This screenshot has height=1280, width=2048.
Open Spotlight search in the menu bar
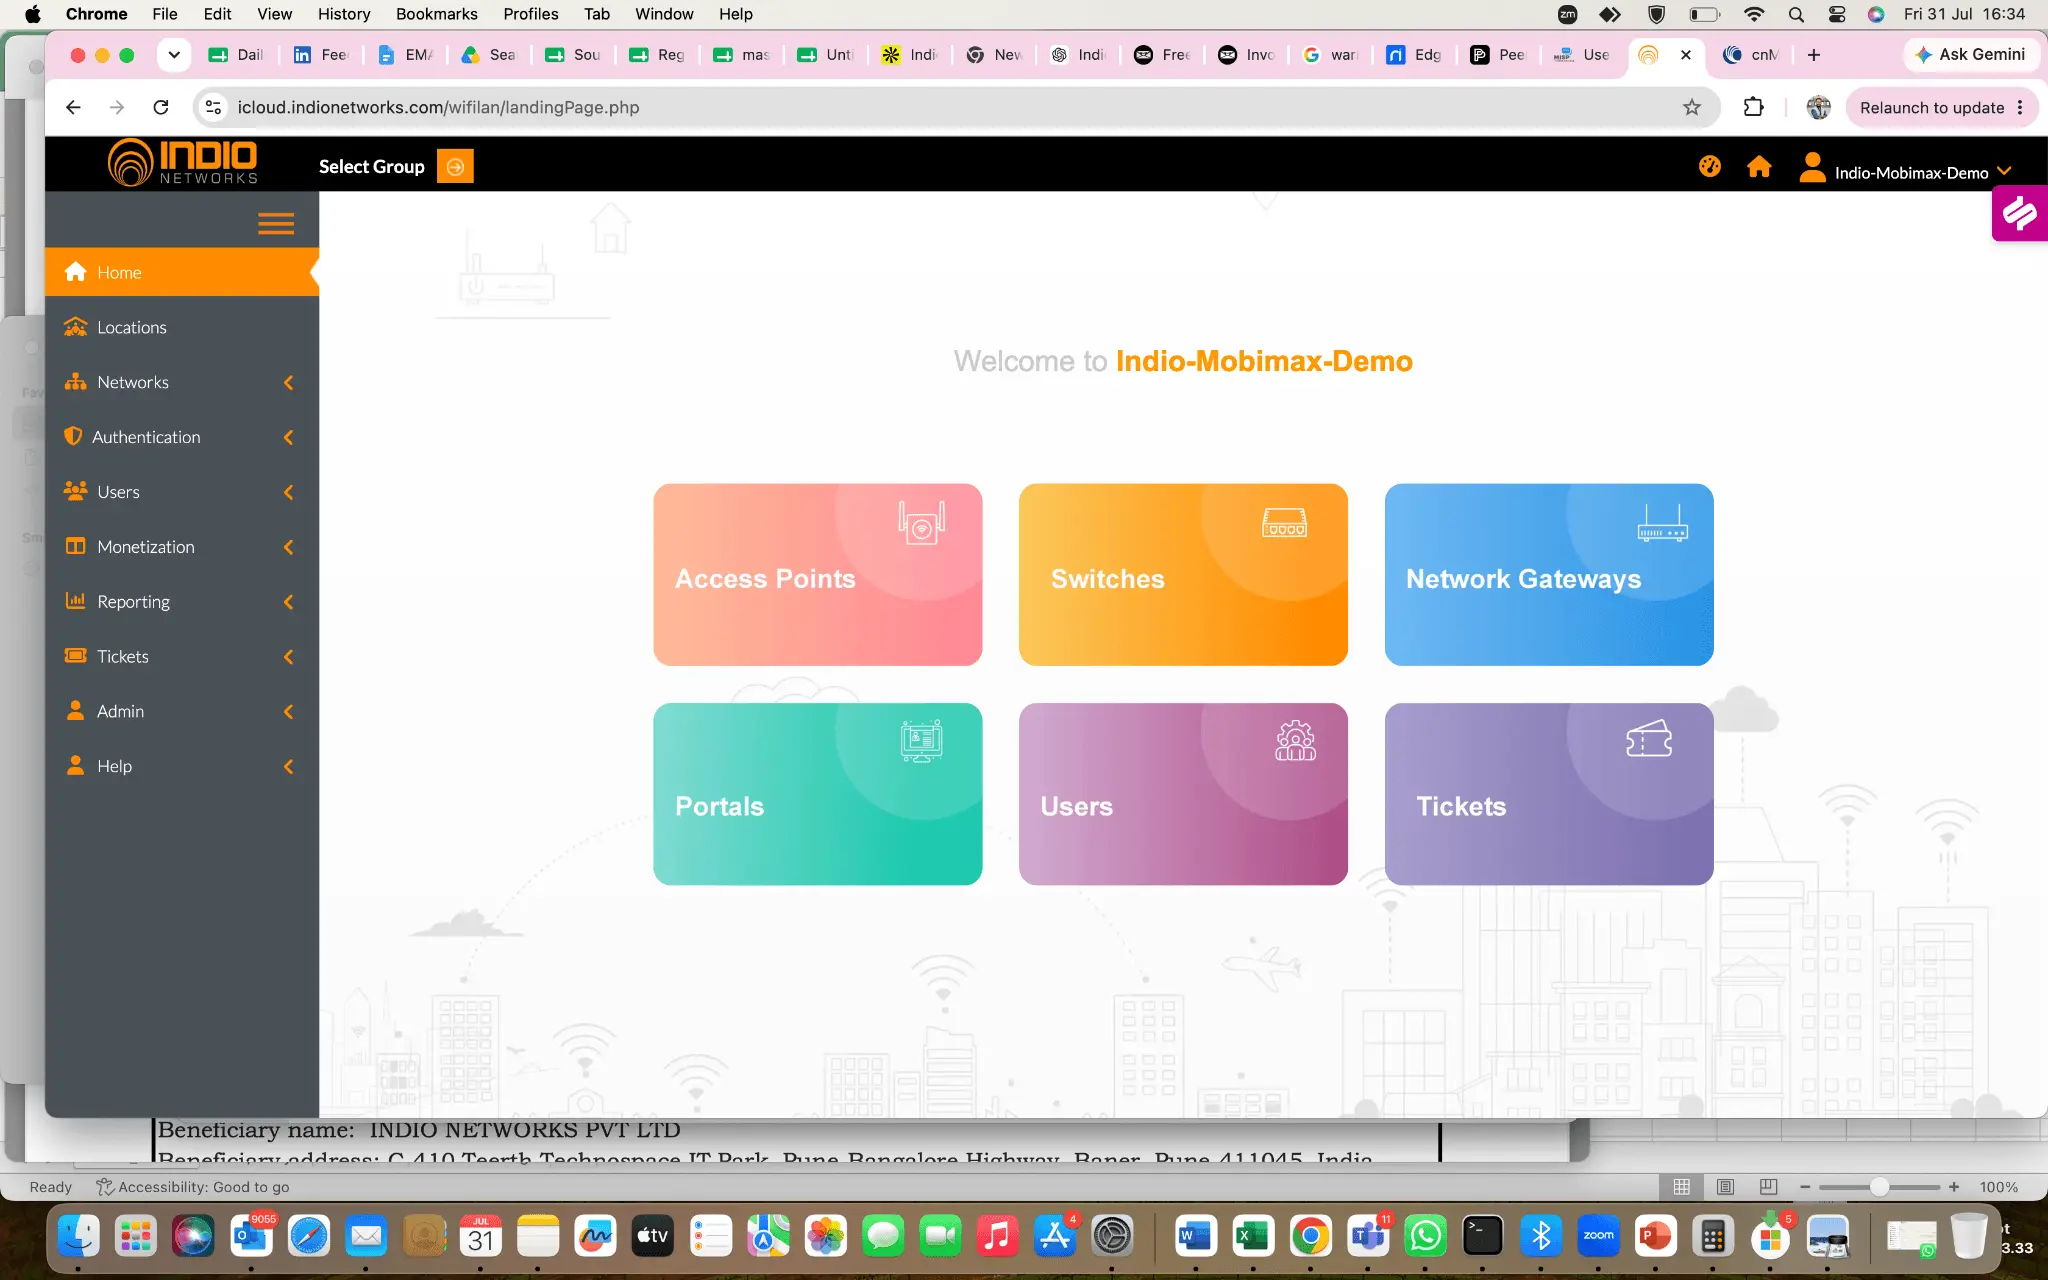pyautogui.click(x=1796, y=14)
